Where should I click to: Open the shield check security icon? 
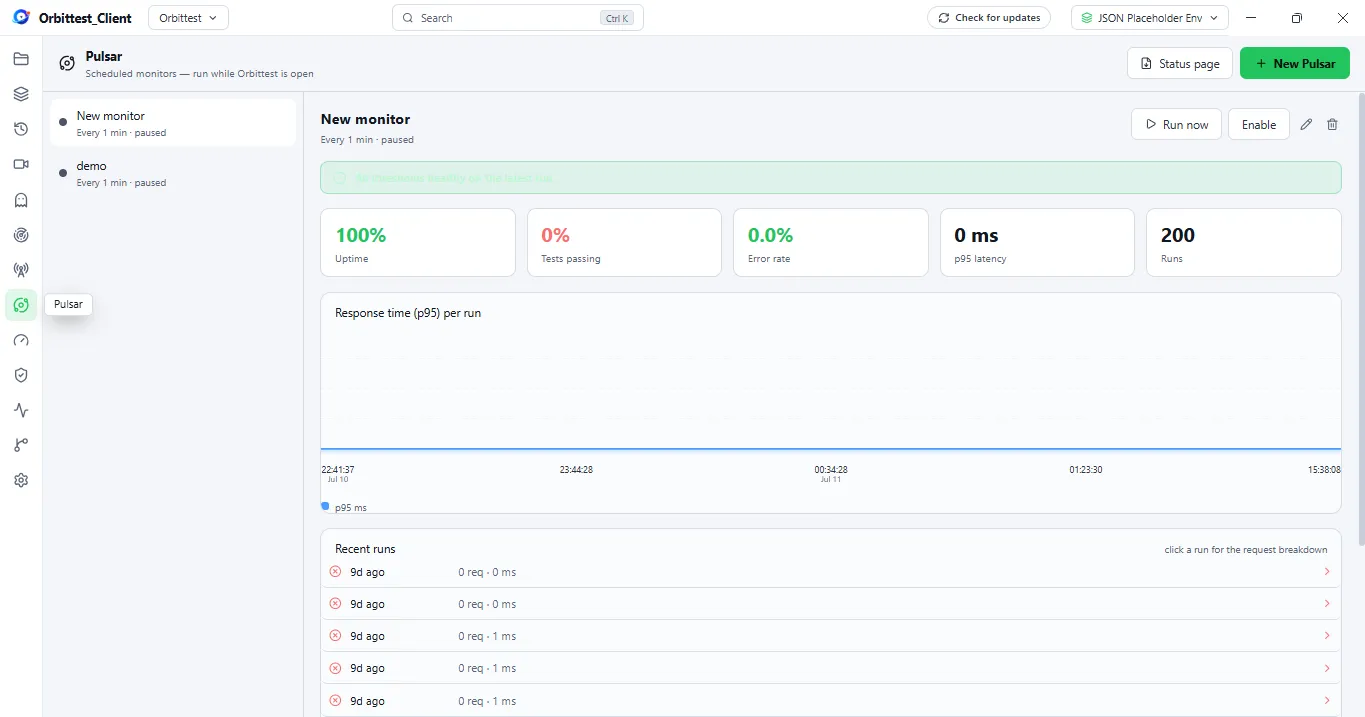click(21, 375)
